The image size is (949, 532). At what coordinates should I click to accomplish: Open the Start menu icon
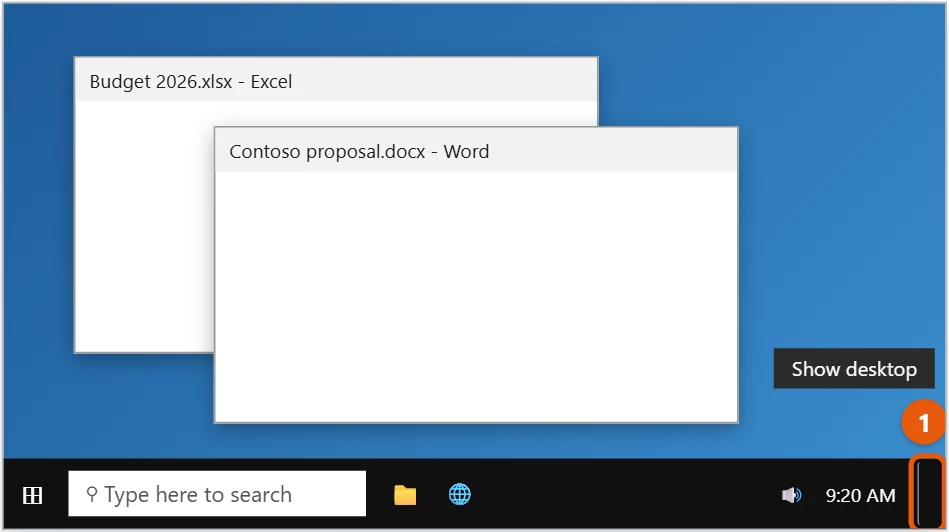(32, 495)
